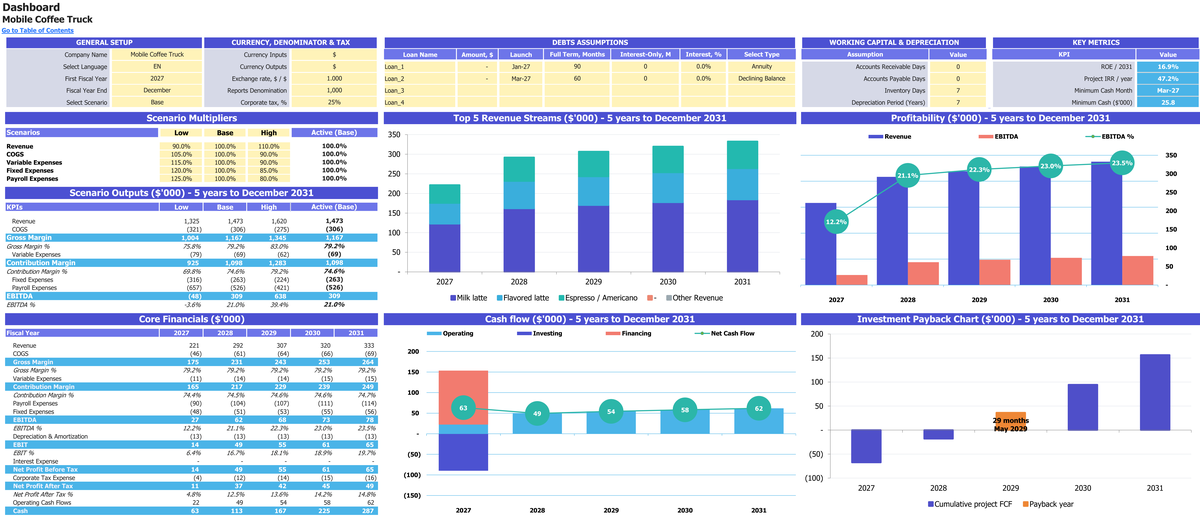Edit the First Fiscal Year 2027 cell

coord(157,78)
